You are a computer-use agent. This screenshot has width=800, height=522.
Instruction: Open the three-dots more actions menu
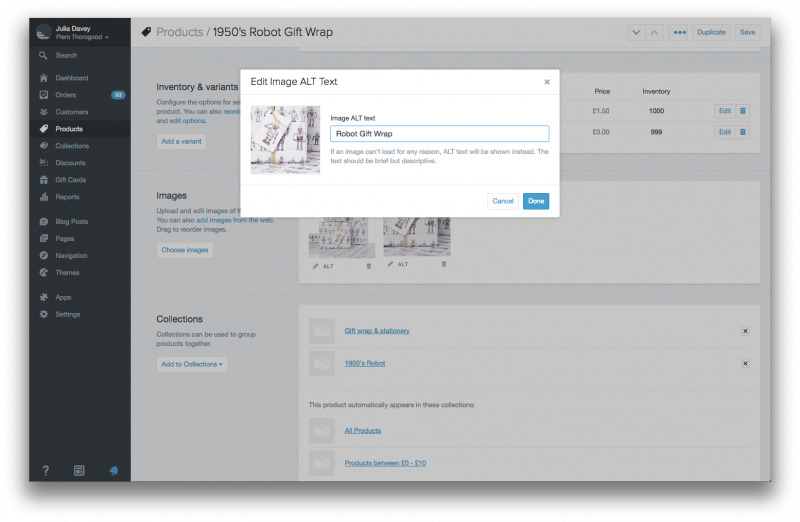click(679, 32)
